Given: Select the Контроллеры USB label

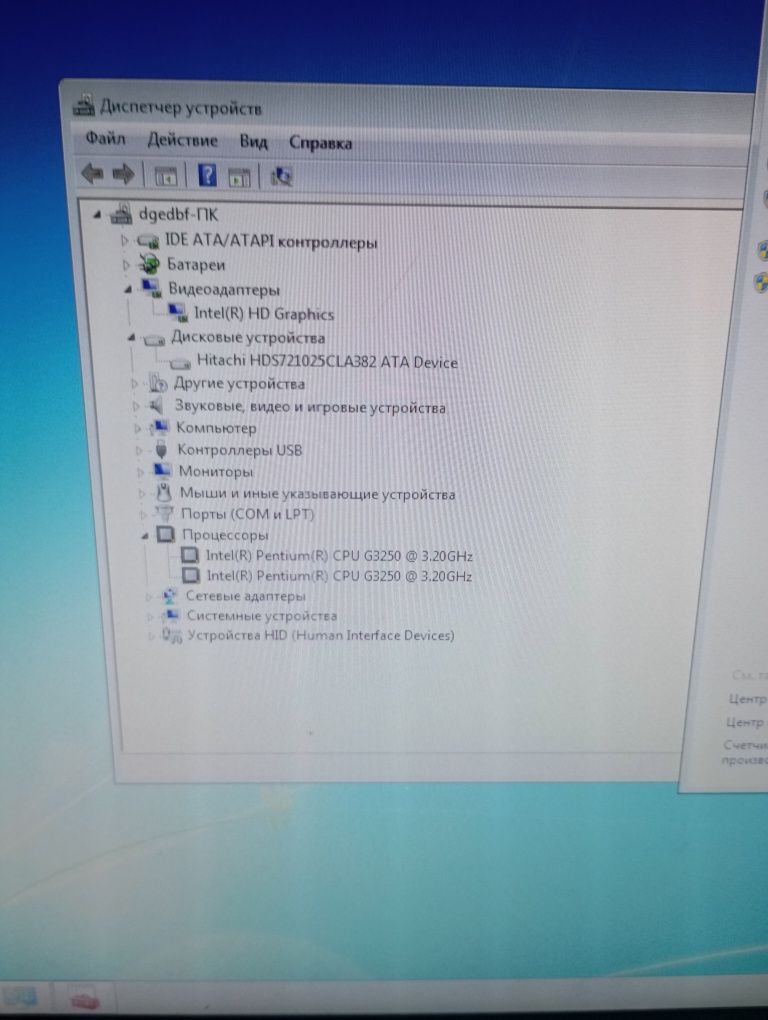Looking at the screenshot, I should pyautogui.click(x=239, y=450).
